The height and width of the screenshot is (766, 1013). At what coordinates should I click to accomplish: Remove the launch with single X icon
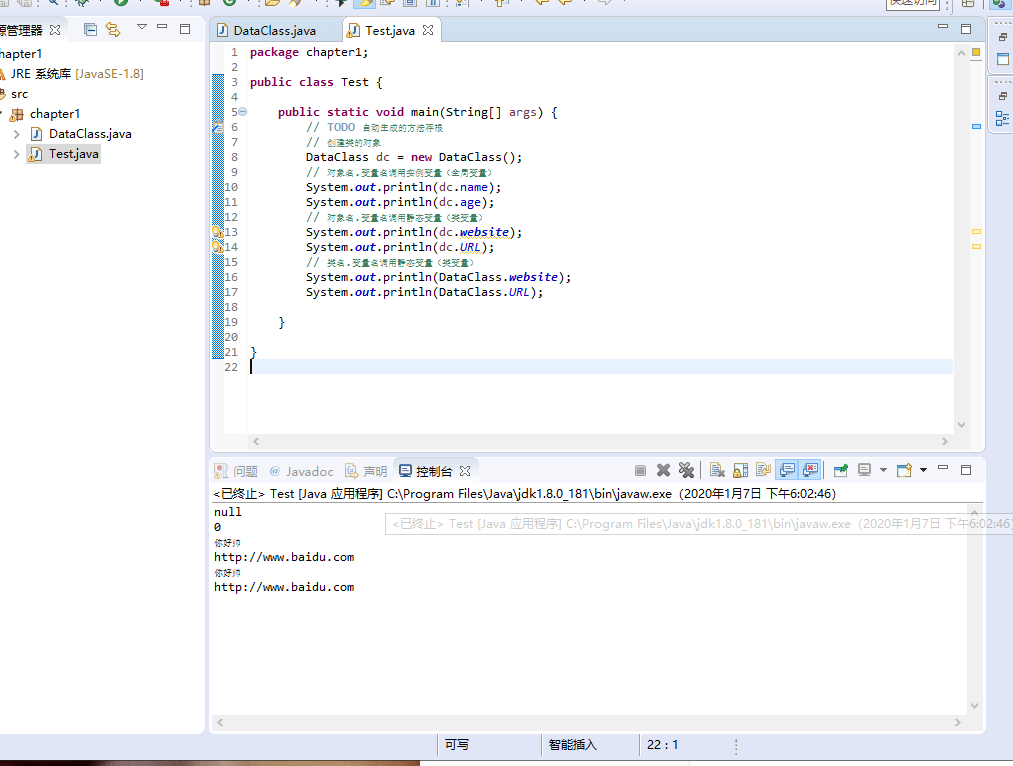tap(663, 470)
